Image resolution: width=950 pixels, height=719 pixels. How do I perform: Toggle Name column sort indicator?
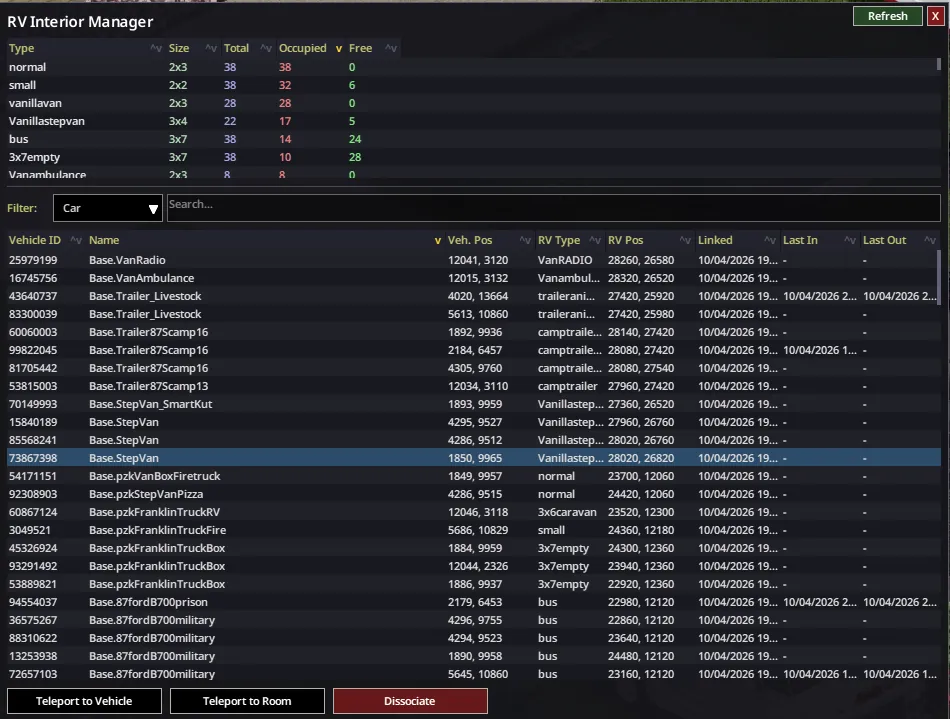[437, 240]
